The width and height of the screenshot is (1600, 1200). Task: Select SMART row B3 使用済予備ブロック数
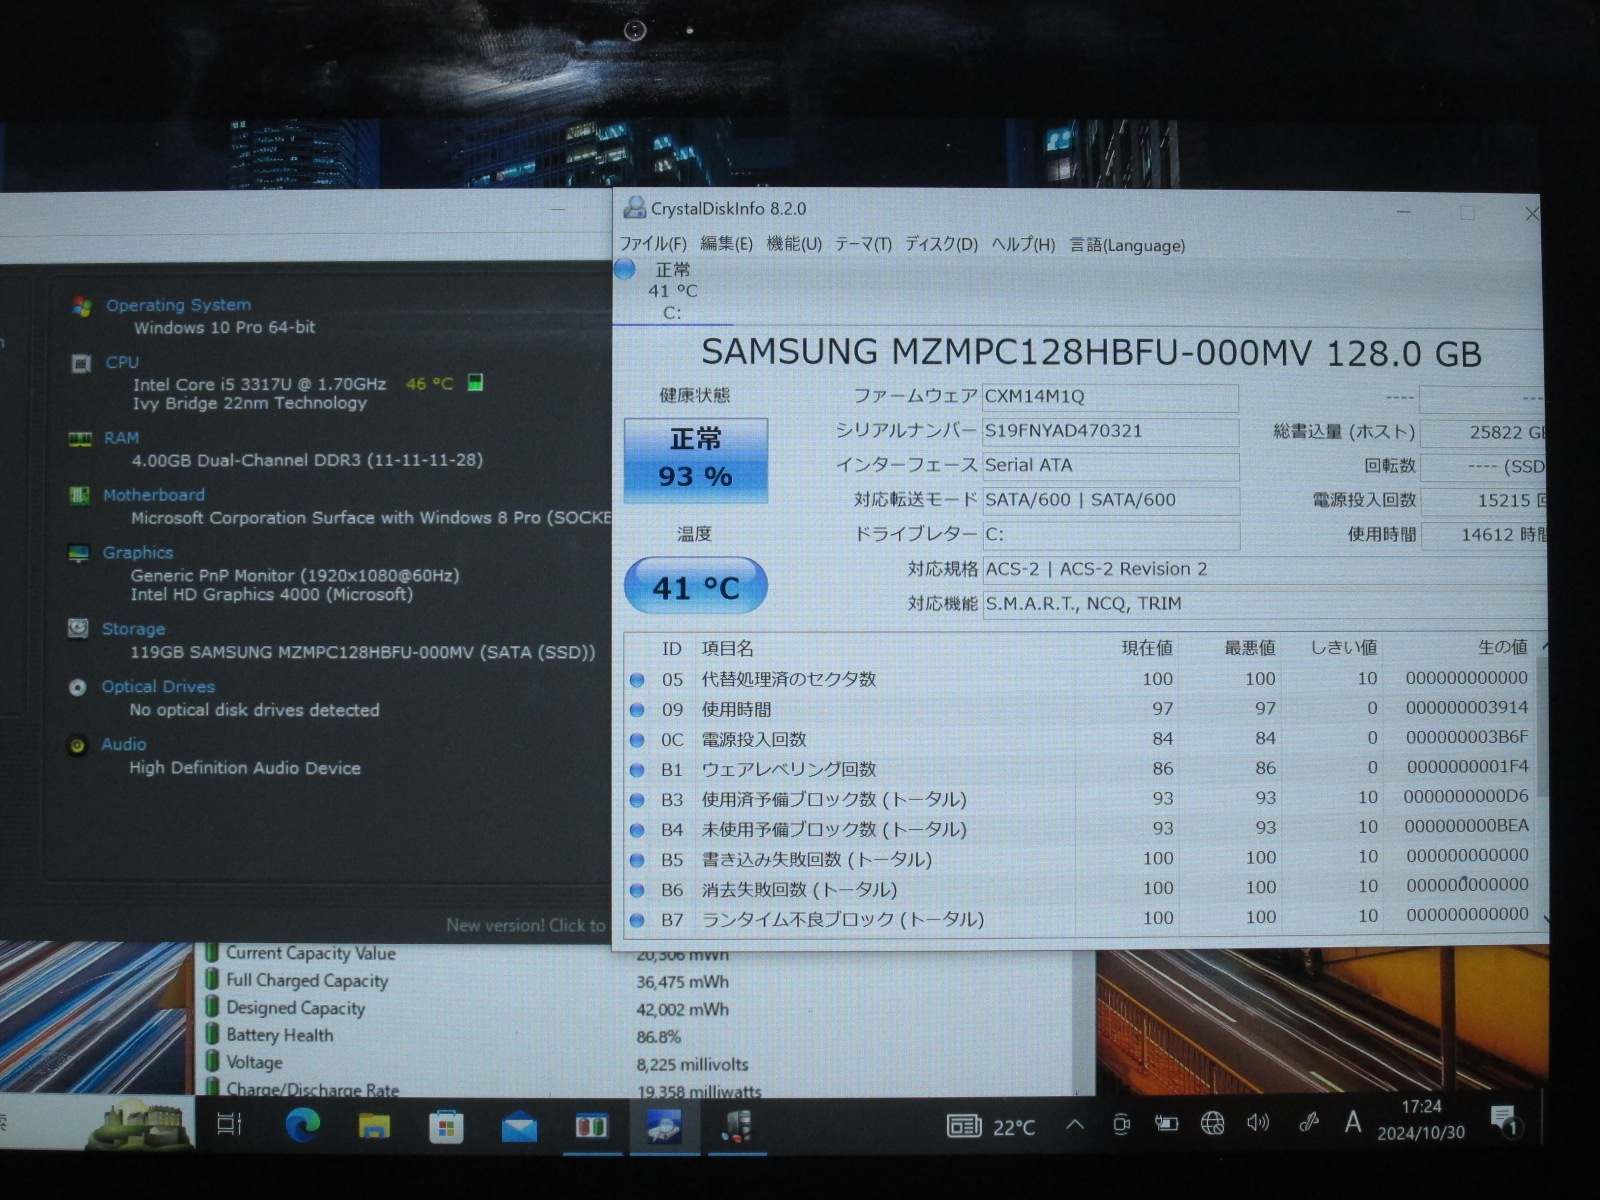(1080, 799)
